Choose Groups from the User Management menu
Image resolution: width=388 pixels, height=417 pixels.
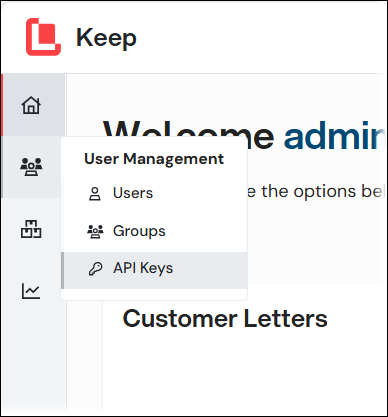154,231
